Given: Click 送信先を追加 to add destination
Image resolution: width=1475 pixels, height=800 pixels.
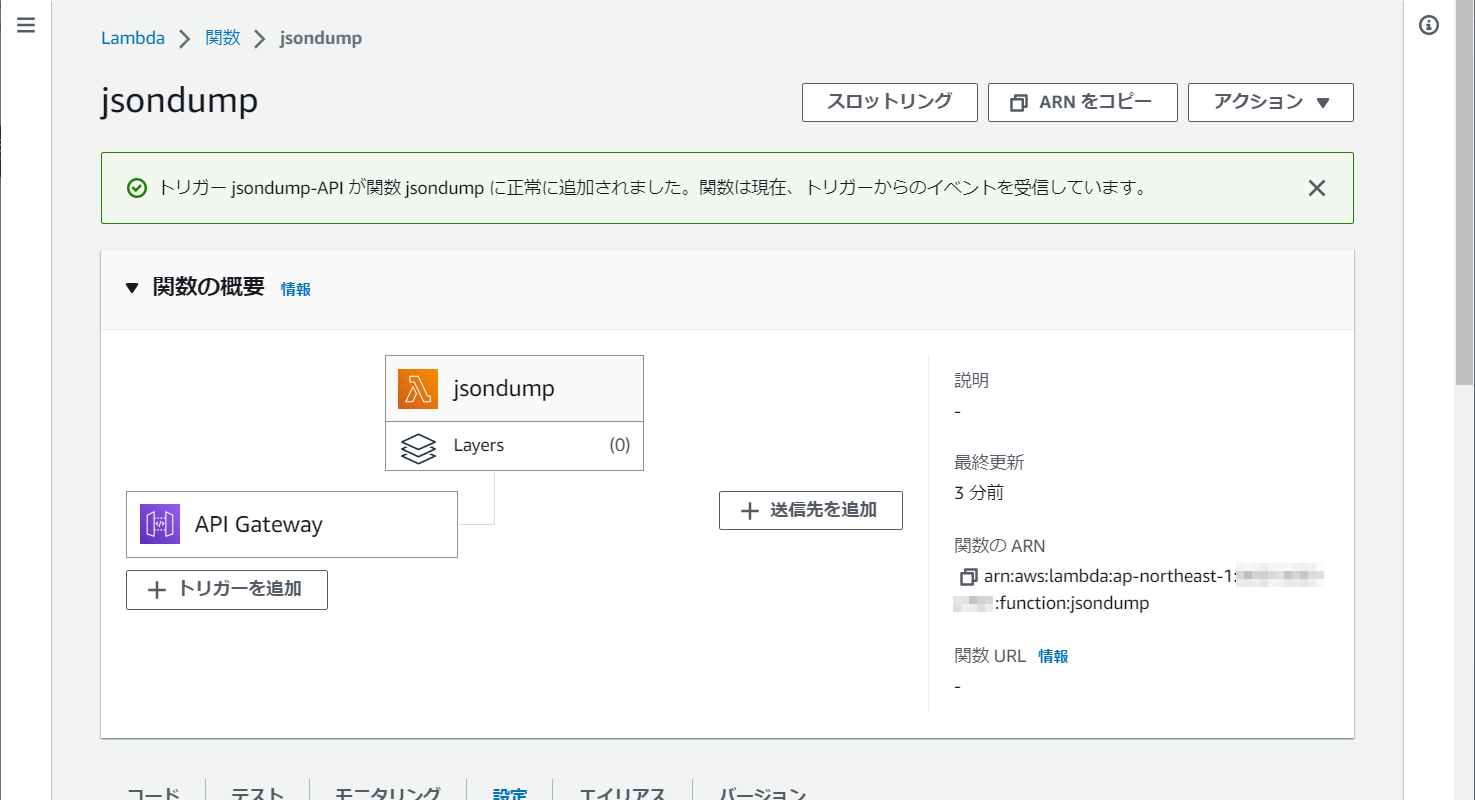Looking at the screenshot, I should pos(810,510).
